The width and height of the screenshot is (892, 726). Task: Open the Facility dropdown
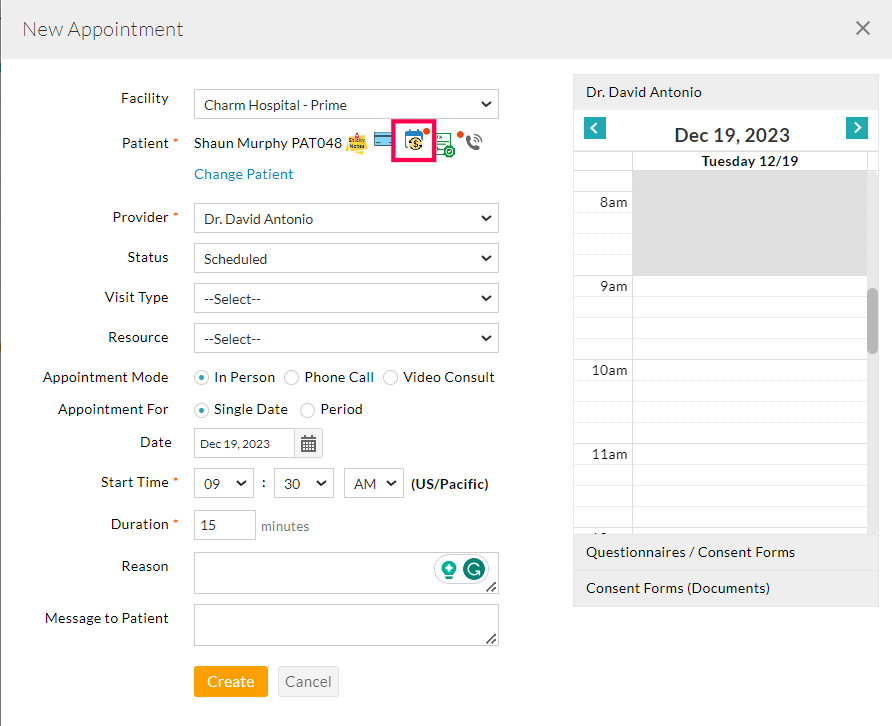pos(345,104)
